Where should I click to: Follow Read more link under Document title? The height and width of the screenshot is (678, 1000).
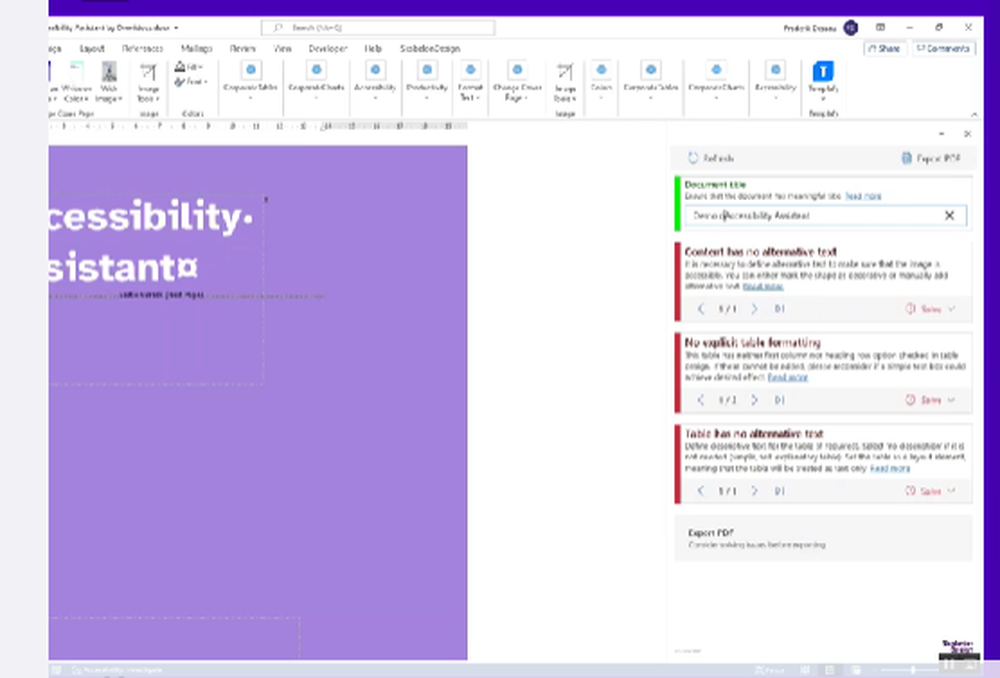863,196
